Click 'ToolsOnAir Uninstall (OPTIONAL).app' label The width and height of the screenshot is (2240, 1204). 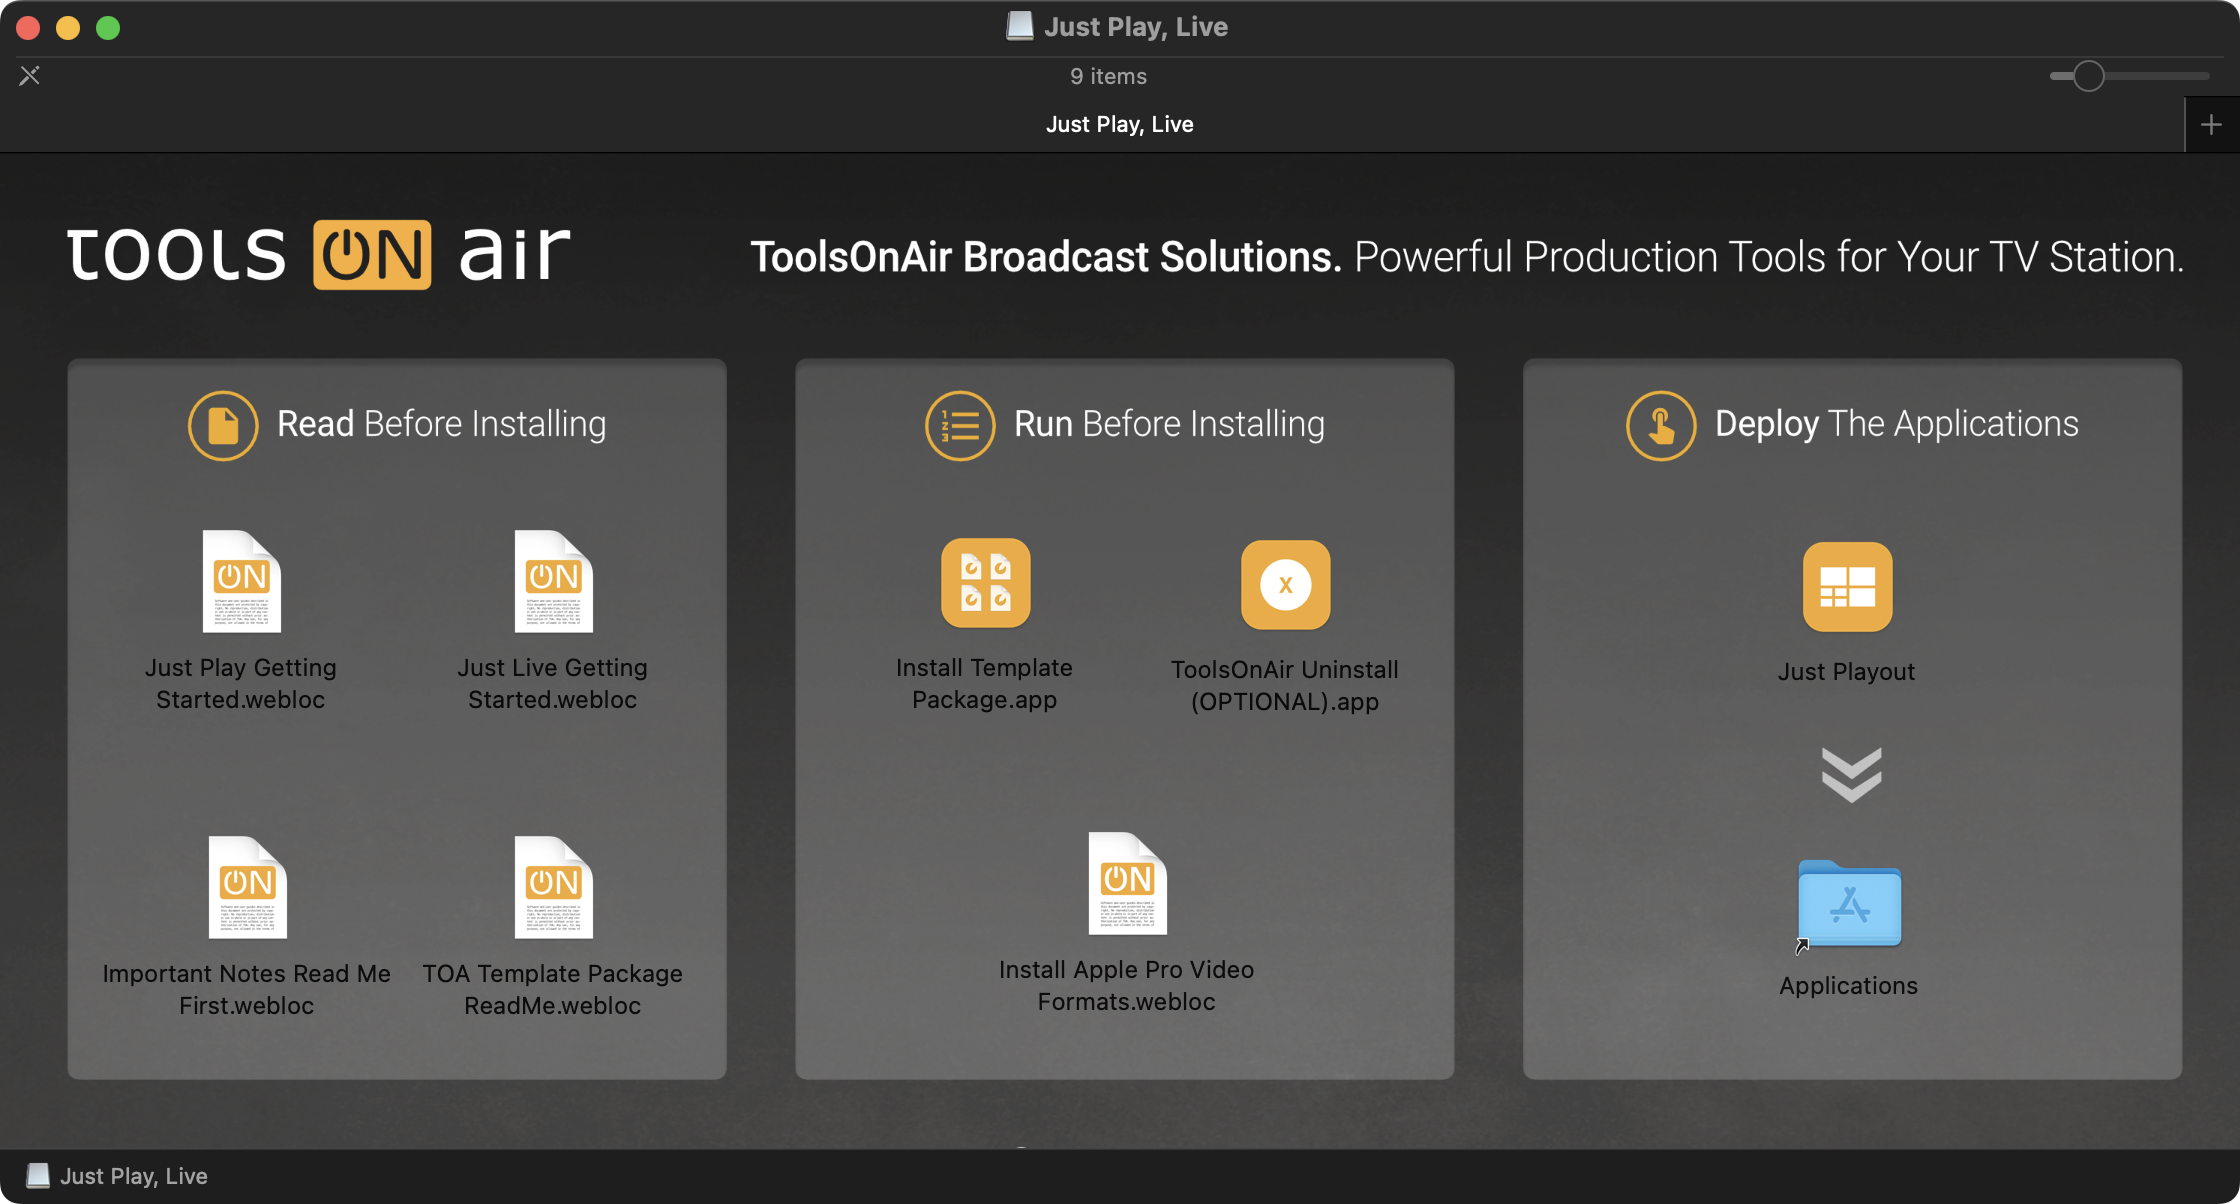coord(1285,686)
